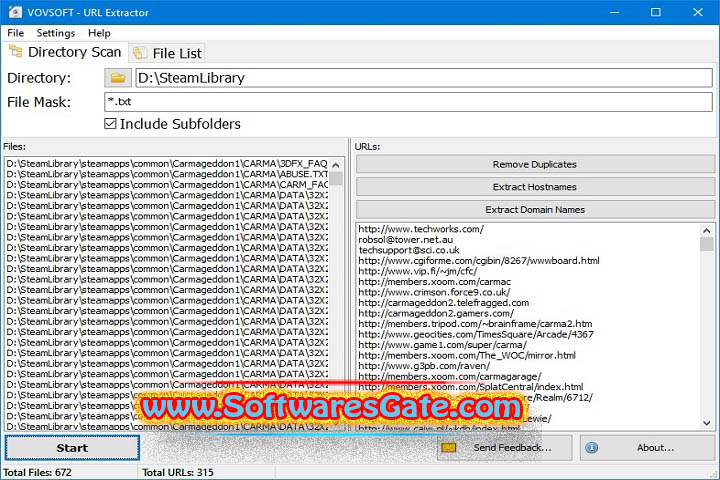This screenshot has width=720, height=480.
Task: Select entry robsol@tower.net.au
Action: tap(405, 239)
